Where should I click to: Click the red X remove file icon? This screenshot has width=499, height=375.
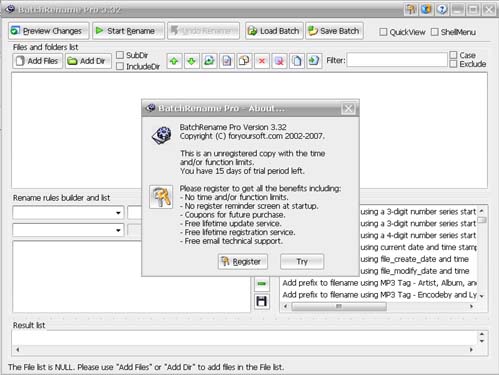point(262,61)
